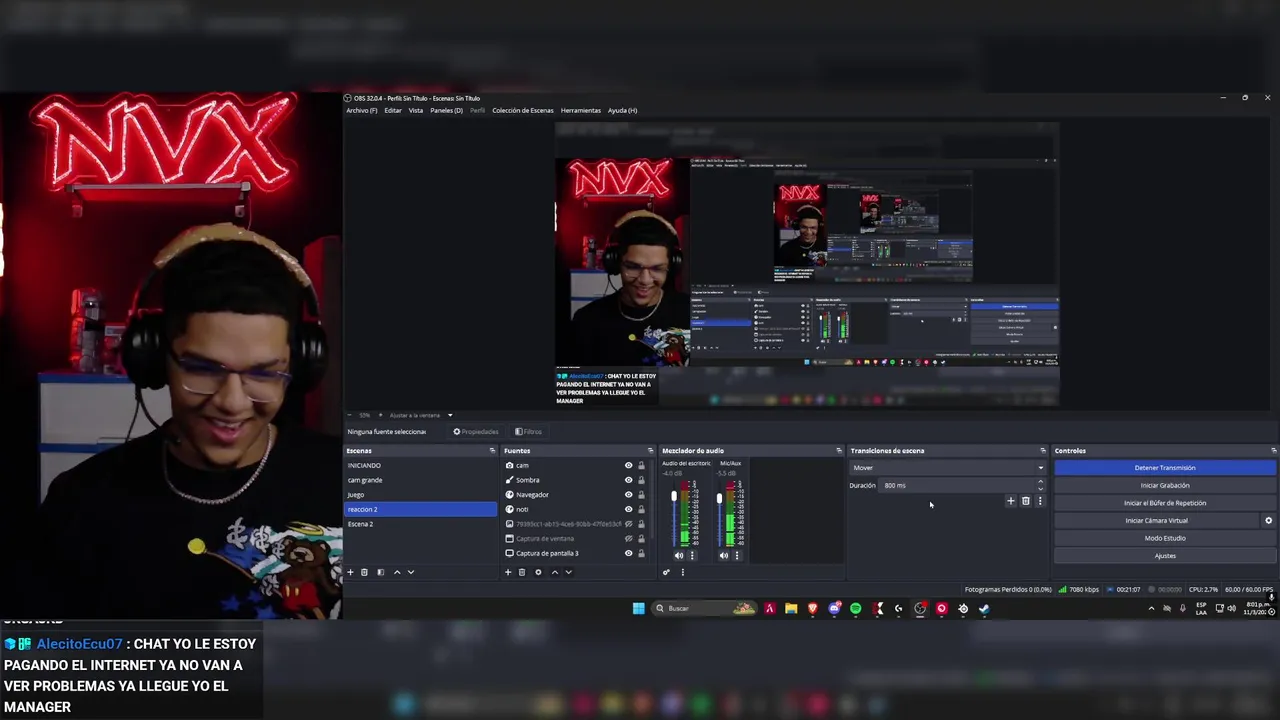Open Windows Start button on taskbar
This screenshot has height=720, width=1280.
pyautogui.click(x=638, y=608)
